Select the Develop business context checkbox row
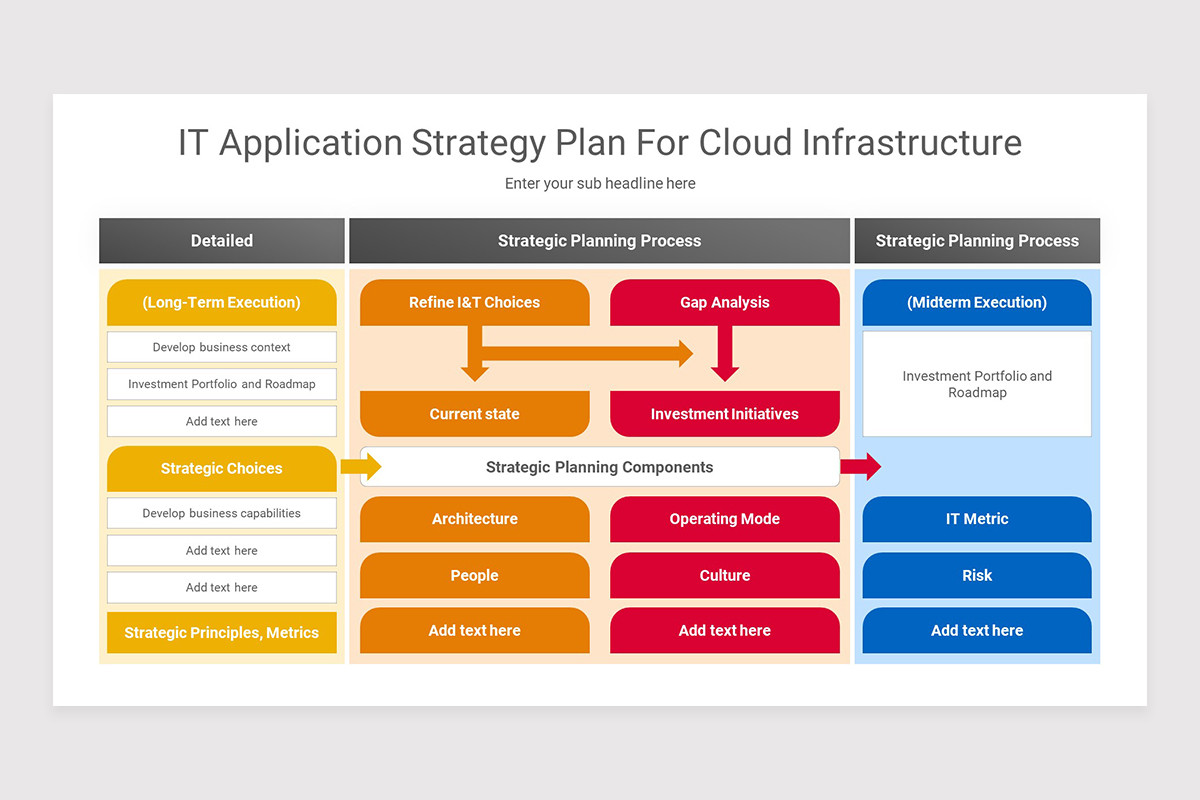1200x800 pixels. (221, 347)
